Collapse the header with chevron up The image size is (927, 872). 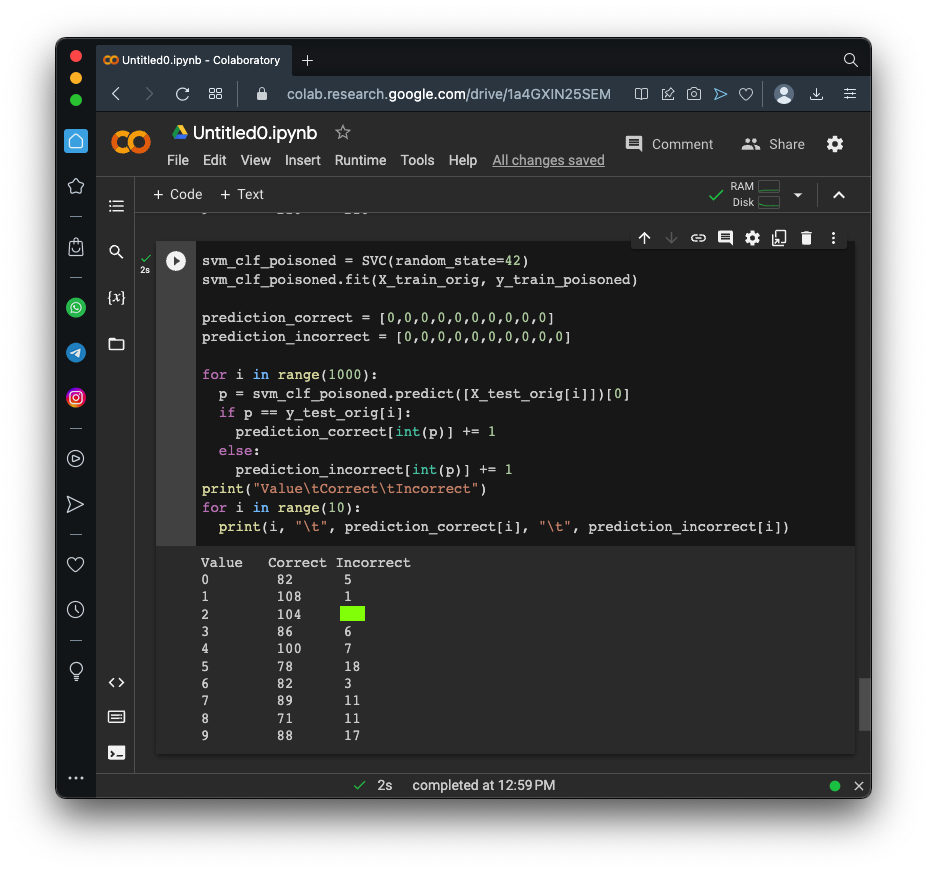(839, 195)
